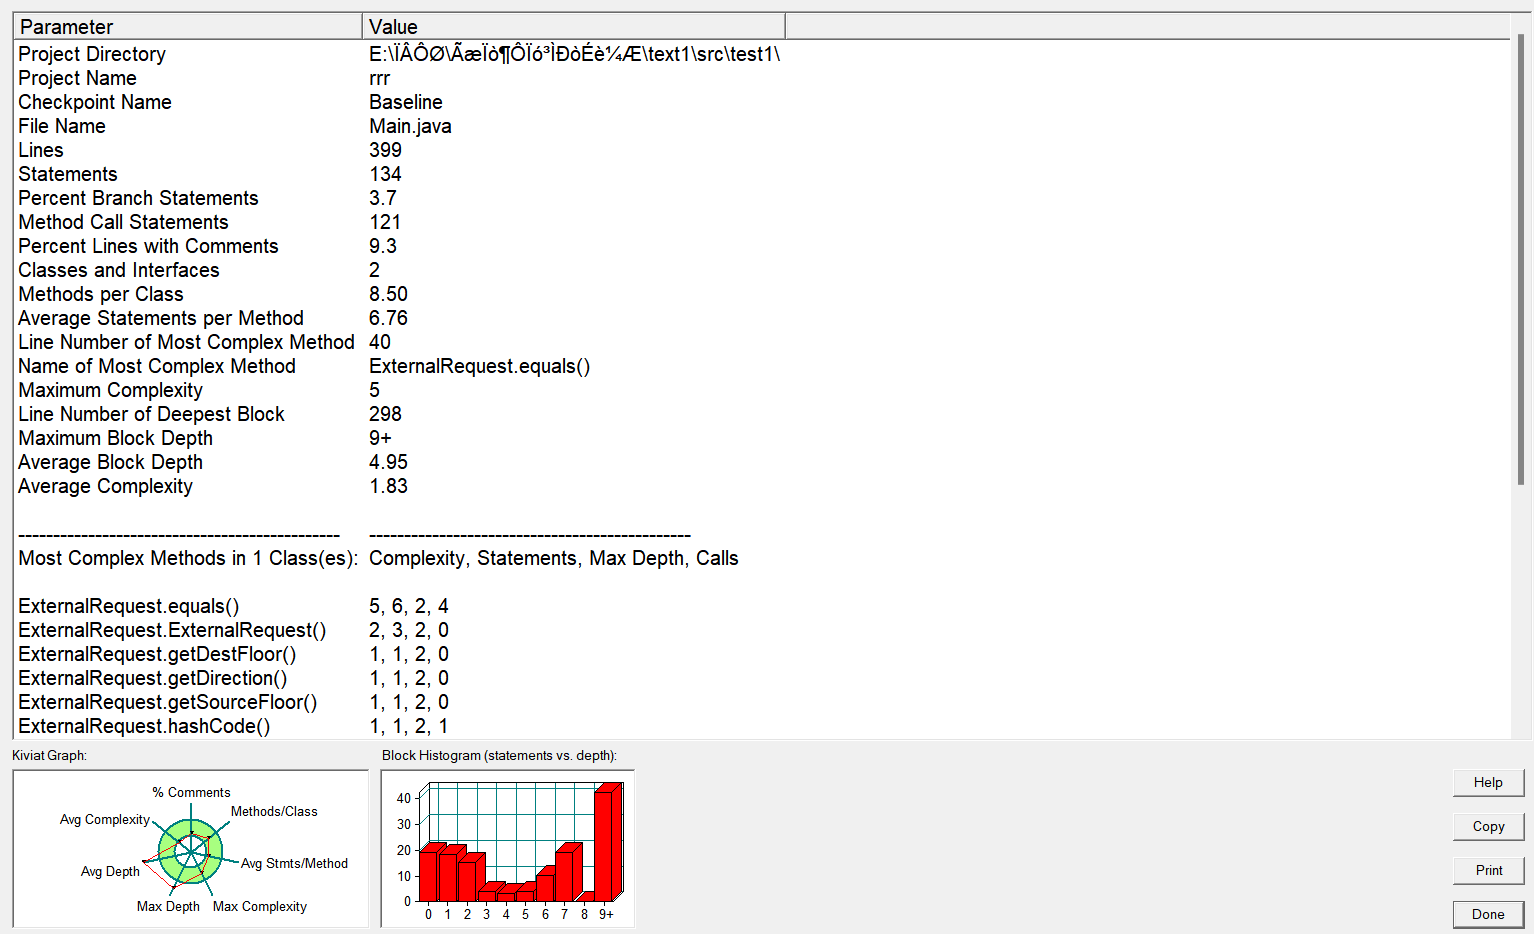1534x934 pixels.
Task: Select ExternalRequest.equals() in method list
Action: pyautogui.click(x=762, y=606)
